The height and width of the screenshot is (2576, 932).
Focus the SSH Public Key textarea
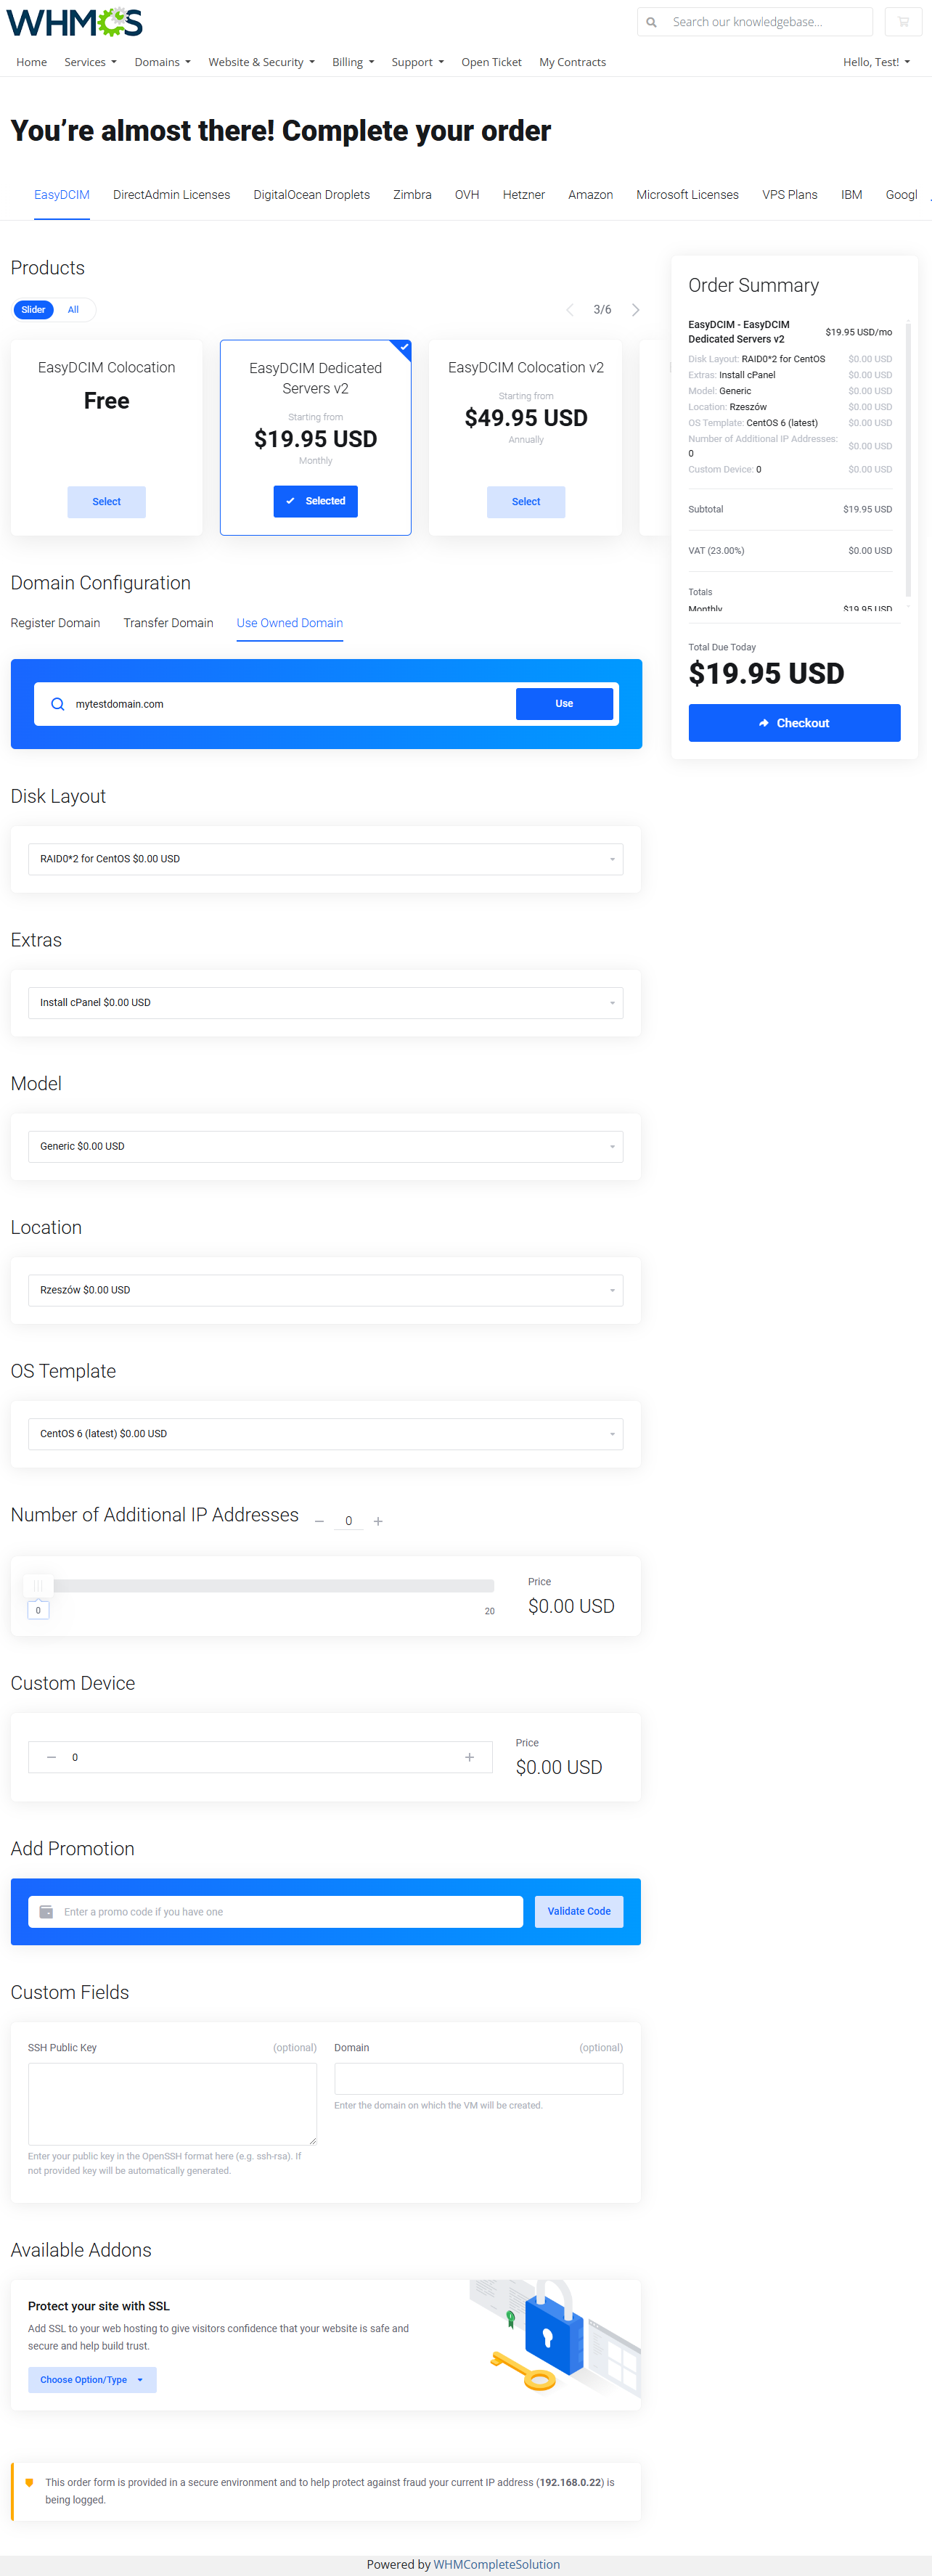click(172, 2104)
